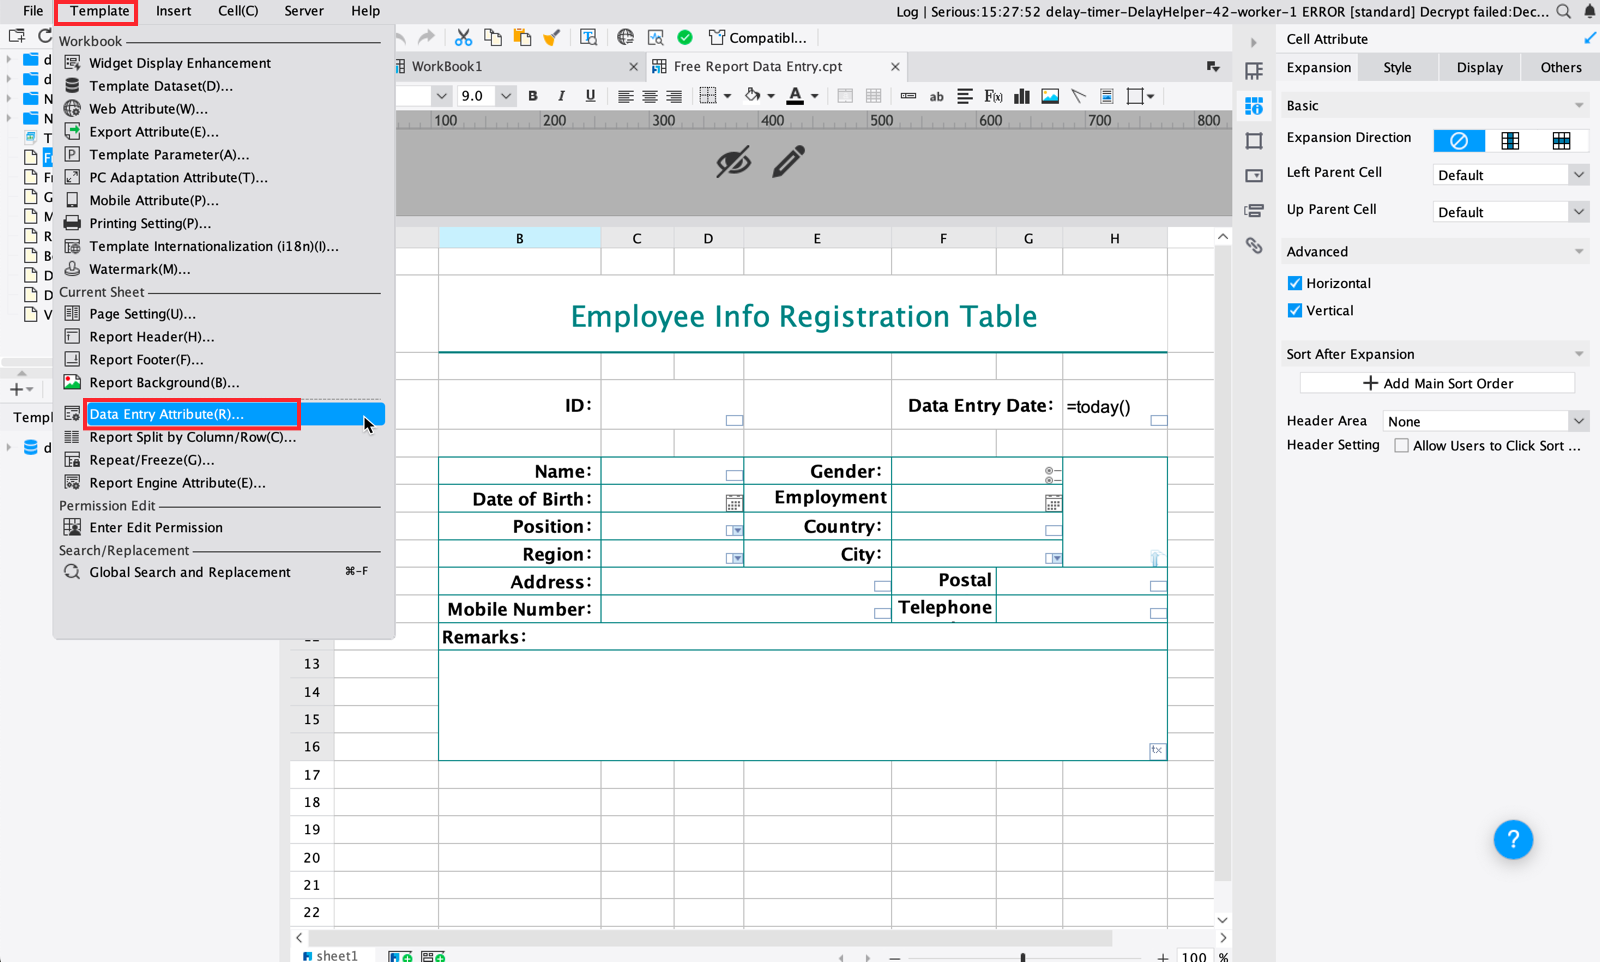The image size is (1600, 962).
Task: Collapse the Sort After Expansion section
Action: (x=1579, y=354)
